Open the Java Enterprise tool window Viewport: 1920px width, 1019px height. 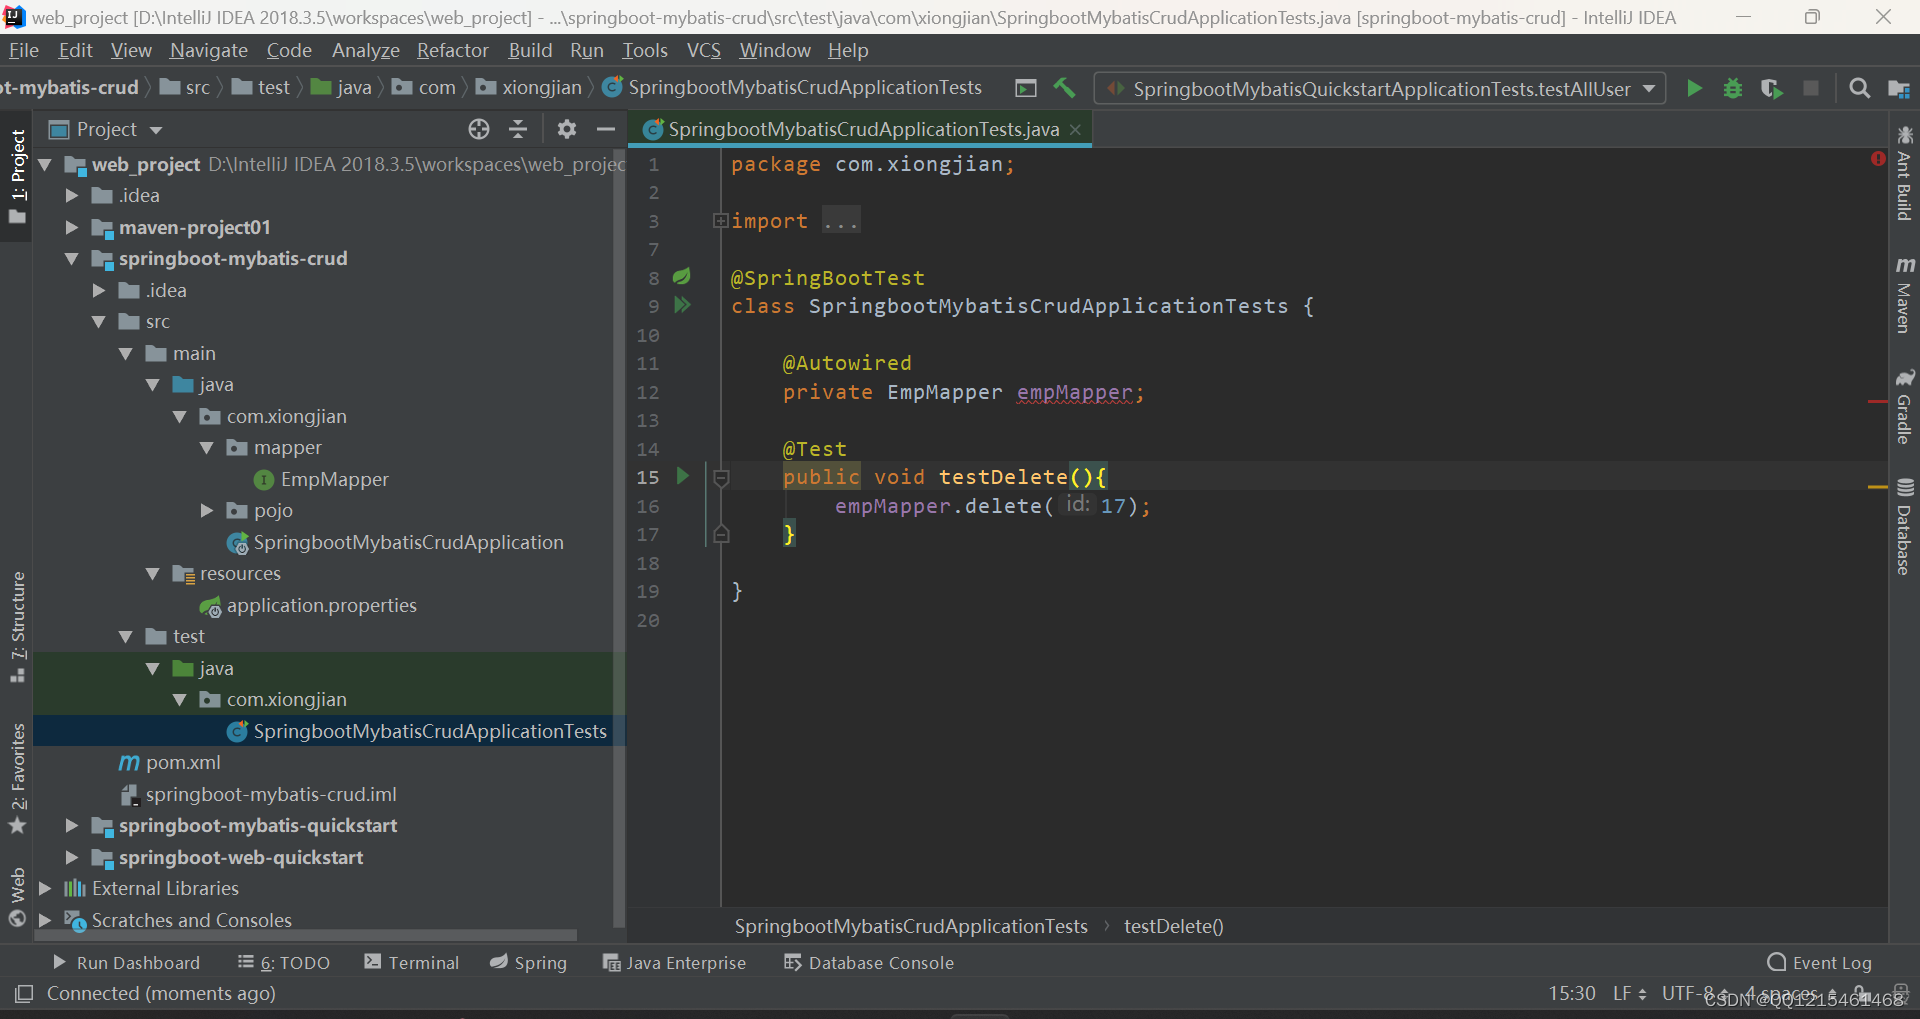pos(675,962)
